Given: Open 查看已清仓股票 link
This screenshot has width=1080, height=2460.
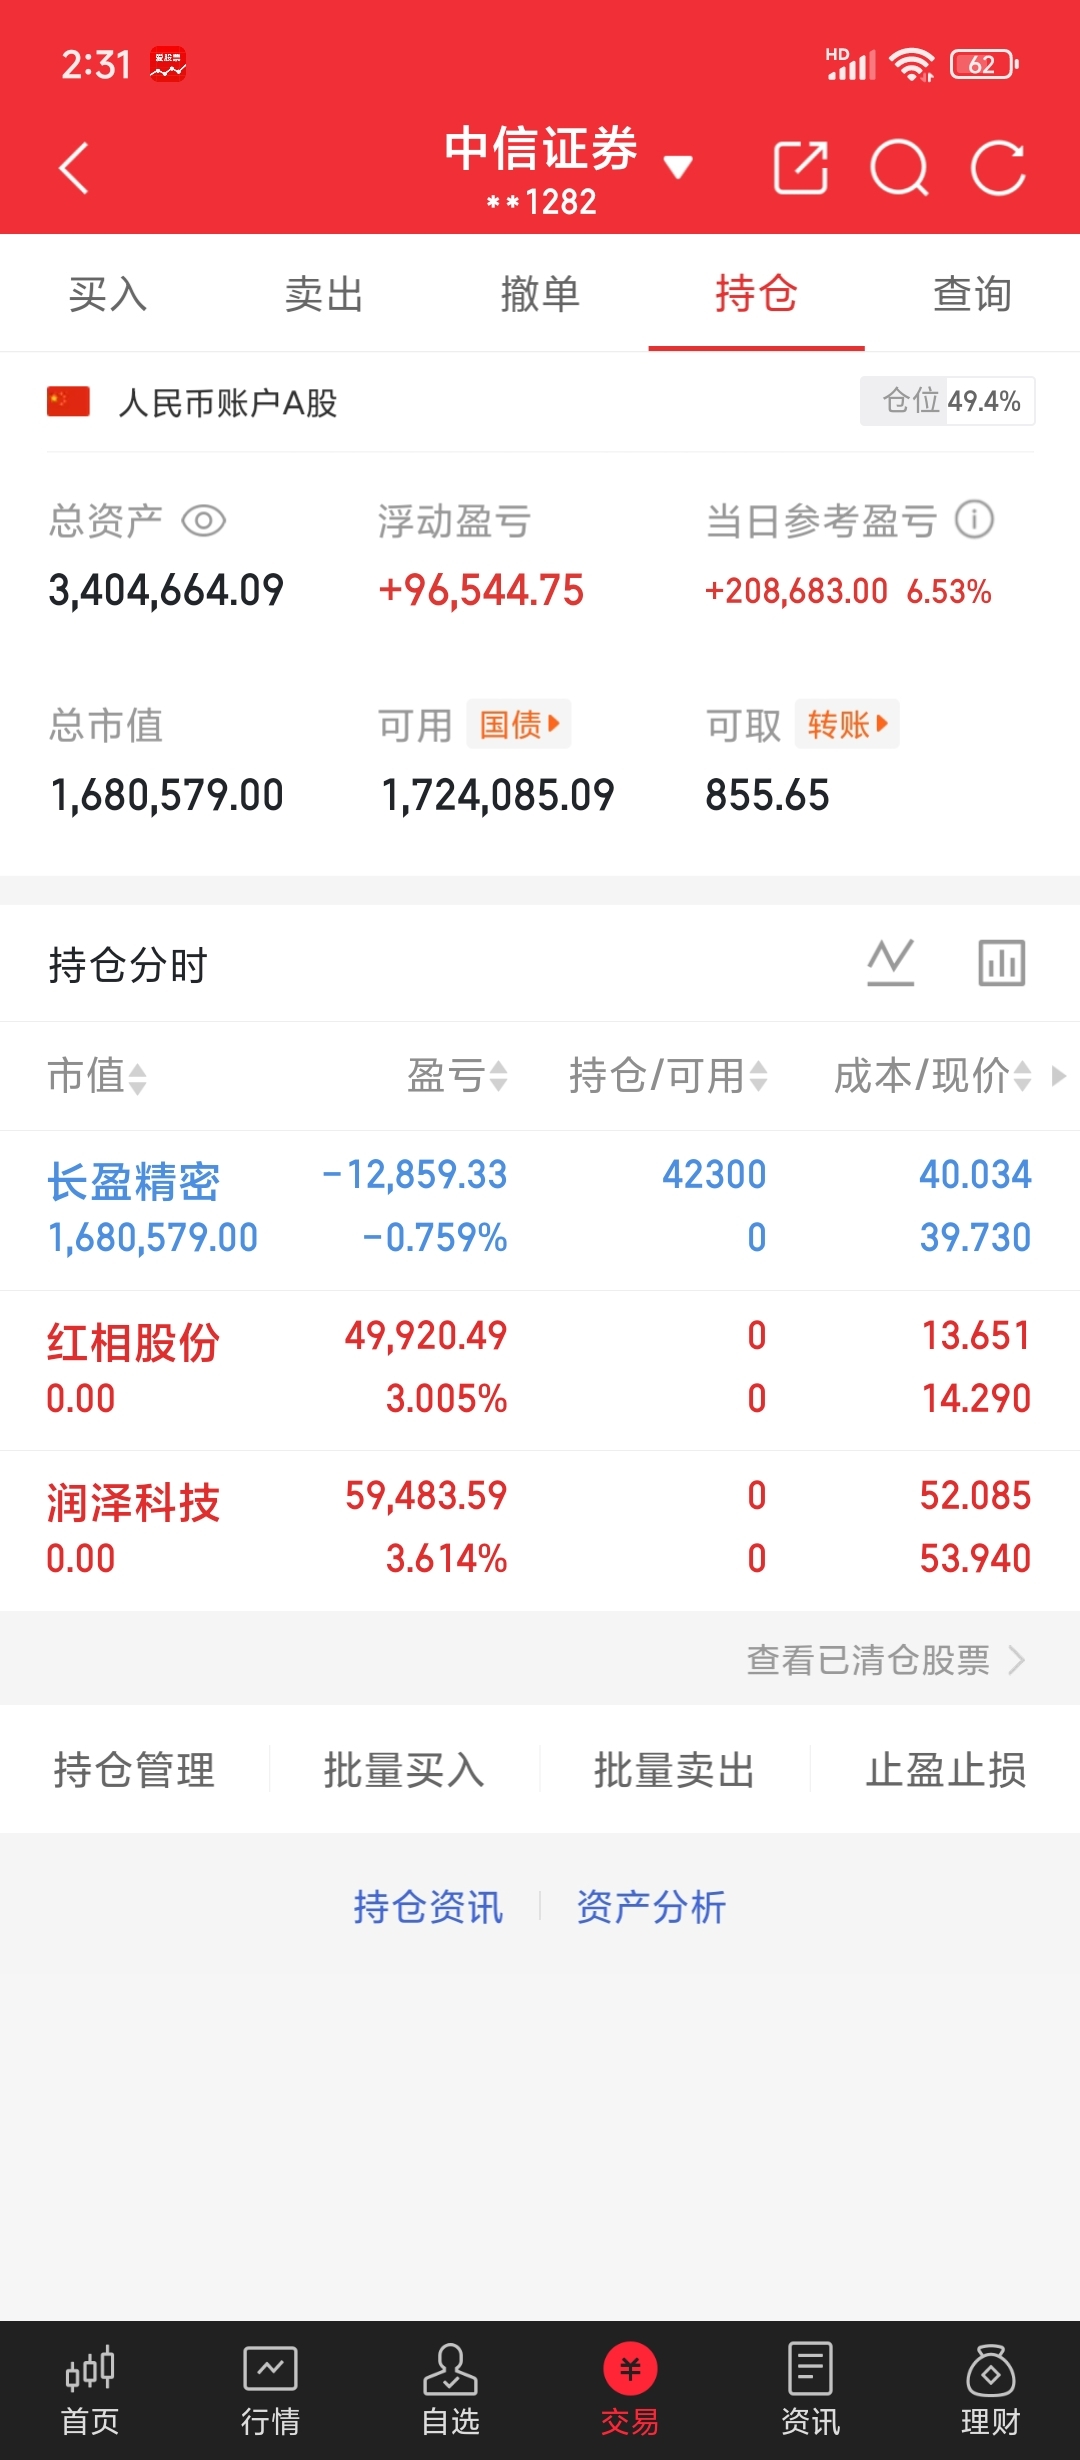Looking at the screenshot, I should tap(886, 1660).
